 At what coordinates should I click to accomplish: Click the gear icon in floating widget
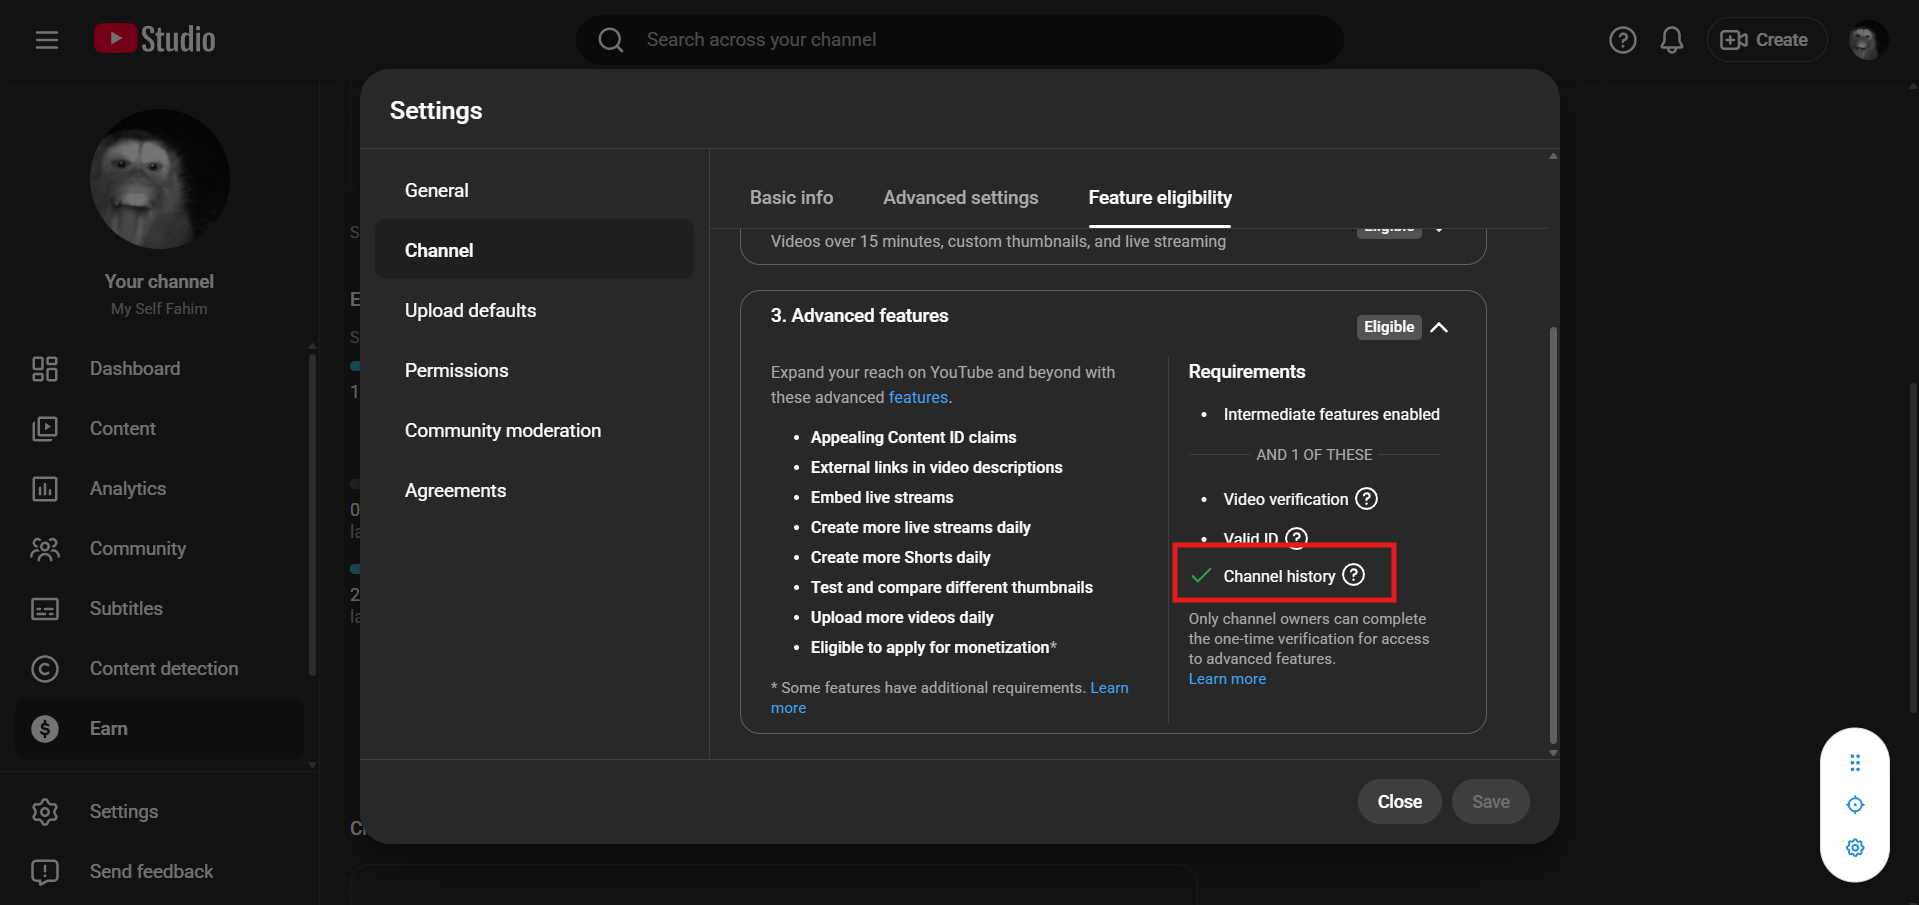(1855, 848)
